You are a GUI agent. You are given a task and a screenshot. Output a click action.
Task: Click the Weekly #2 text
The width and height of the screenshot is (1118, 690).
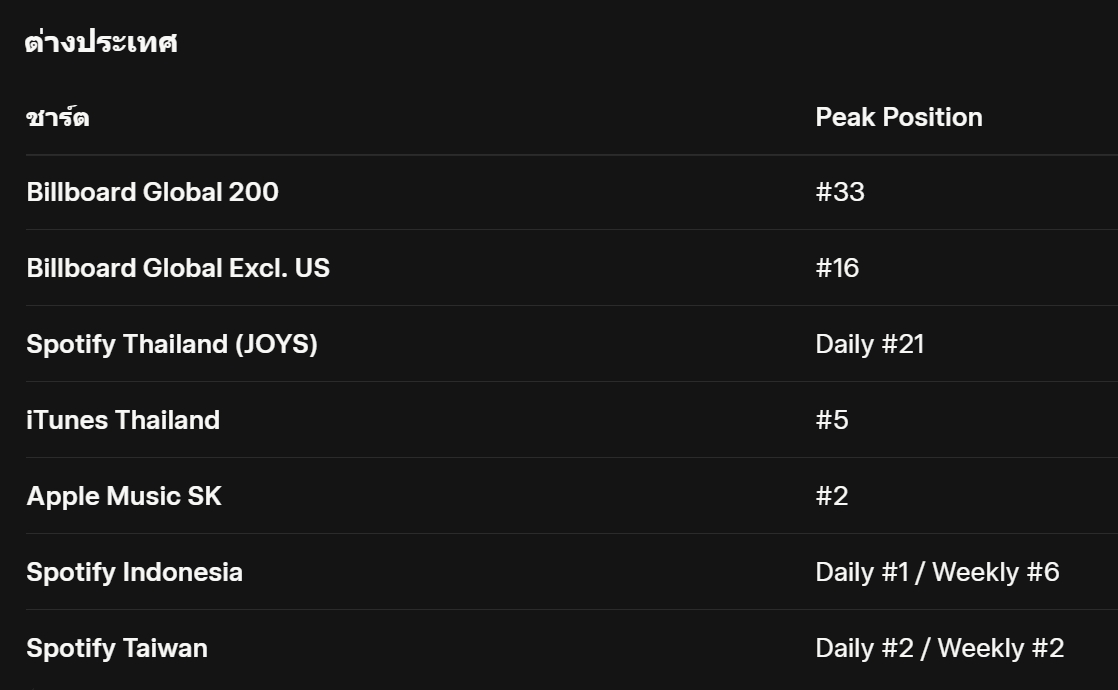1000,648
